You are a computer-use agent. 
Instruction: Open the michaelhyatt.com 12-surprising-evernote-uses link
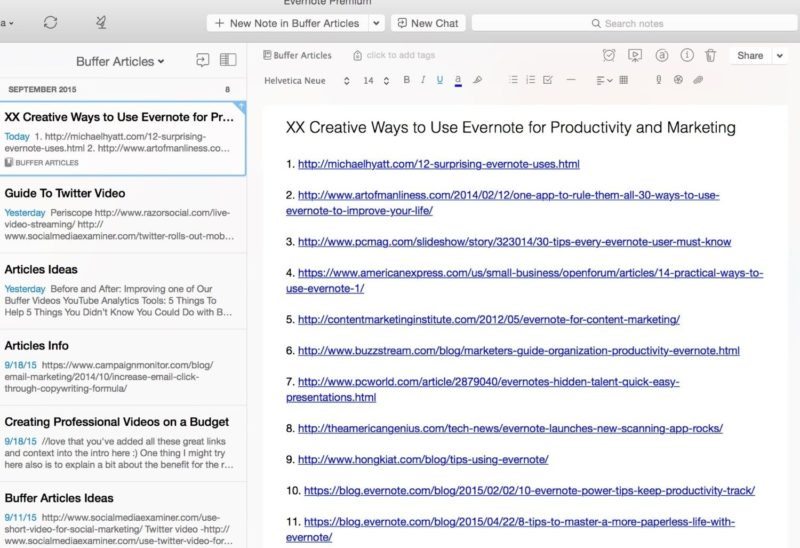point(439,164)
